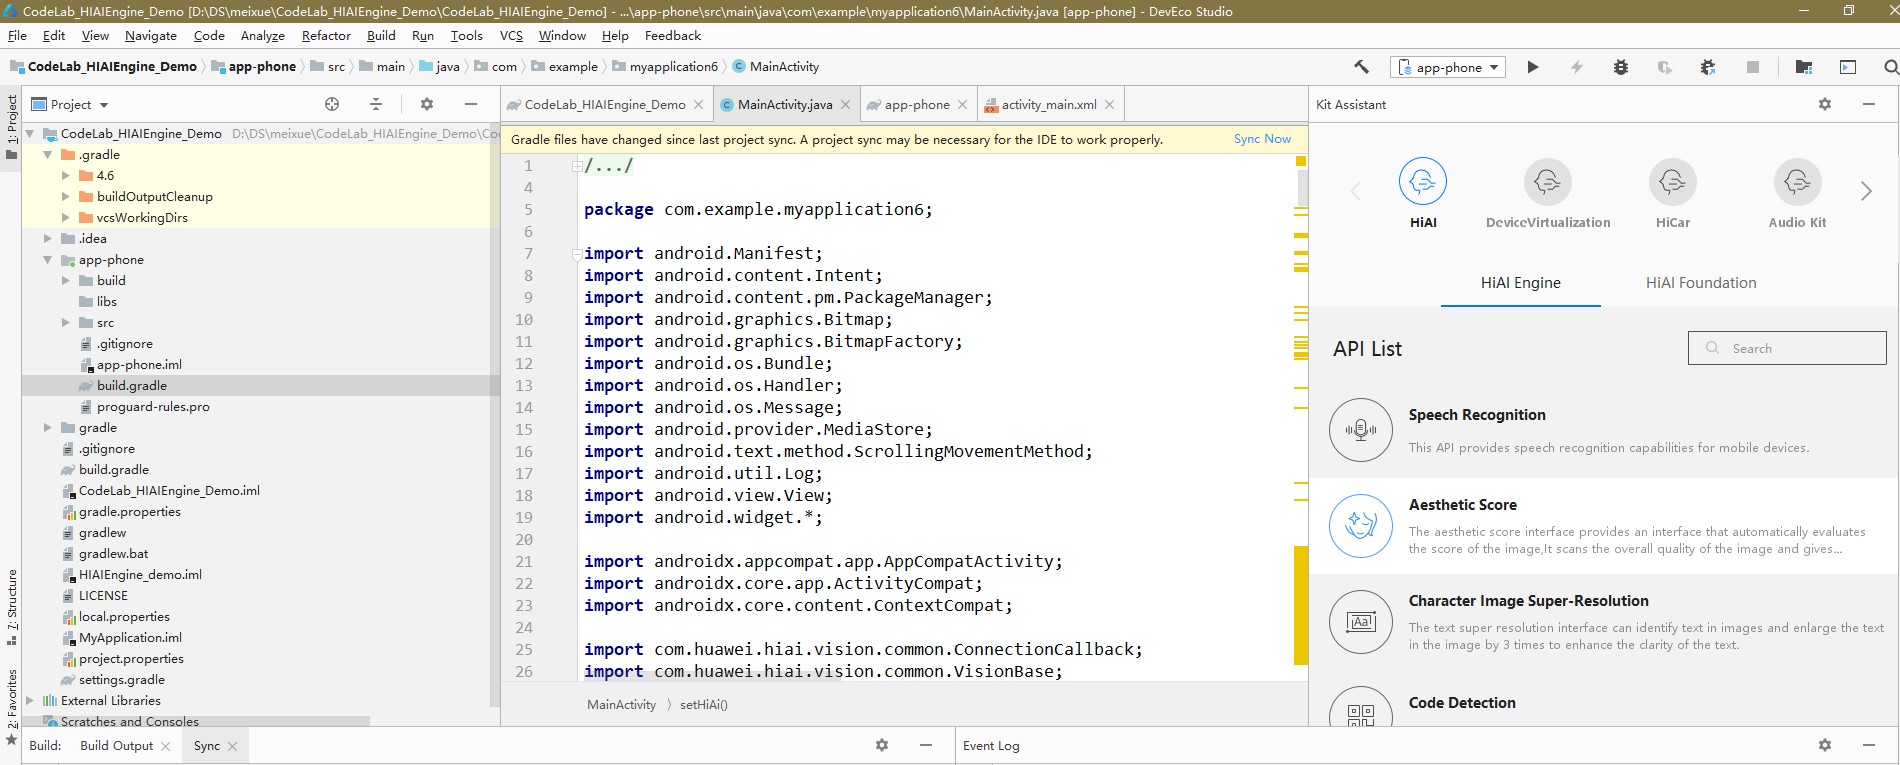
Task: Select proguard-rules.pro file
Action: coord(153,407)
